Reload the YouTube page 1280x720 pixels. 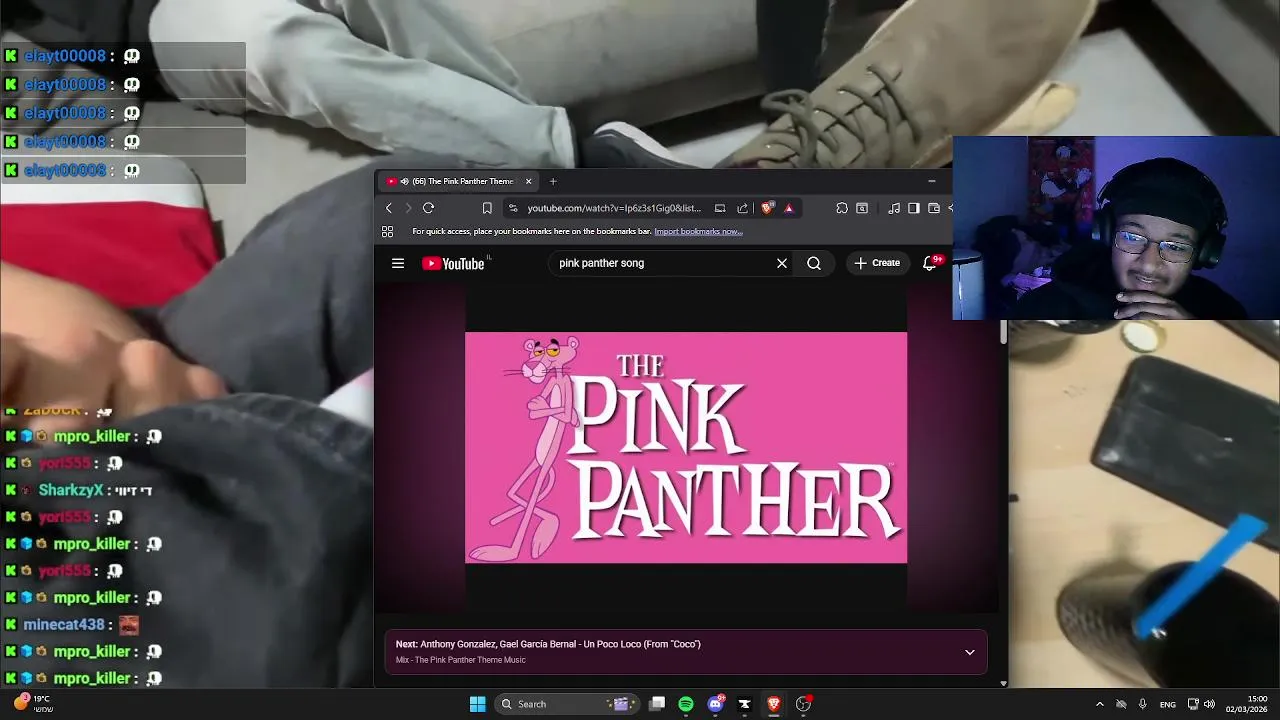pos(428,208)
